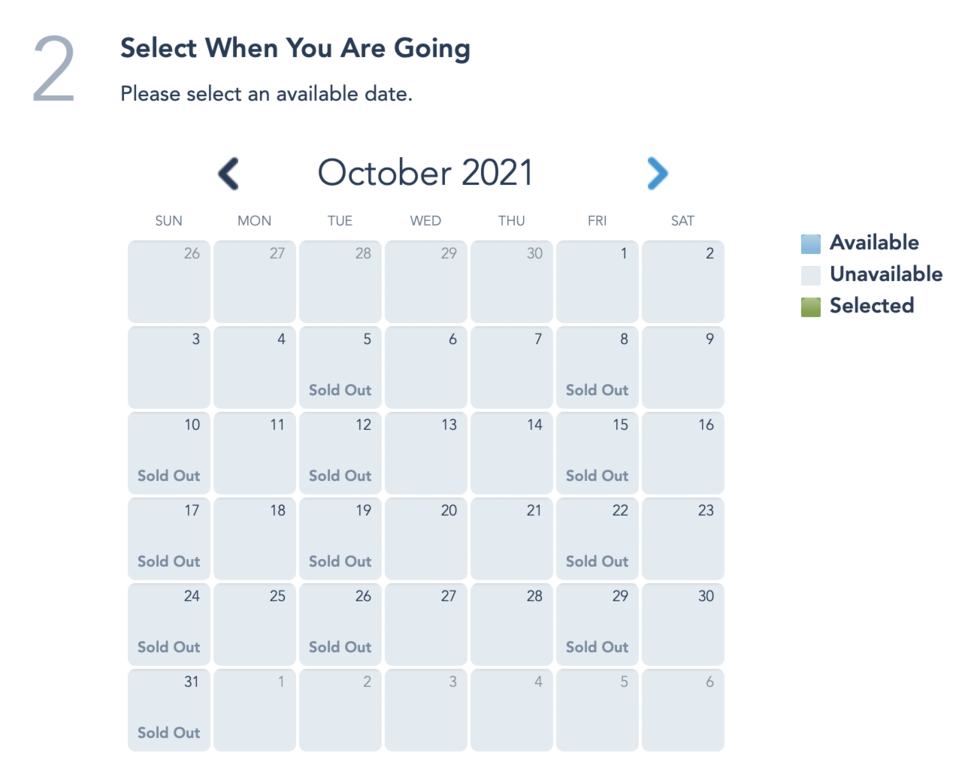The height and width of the screenshot is (768, 968).
Task: Advance to next month arrow
Action: pyautogui.click(x=656, y=174)
